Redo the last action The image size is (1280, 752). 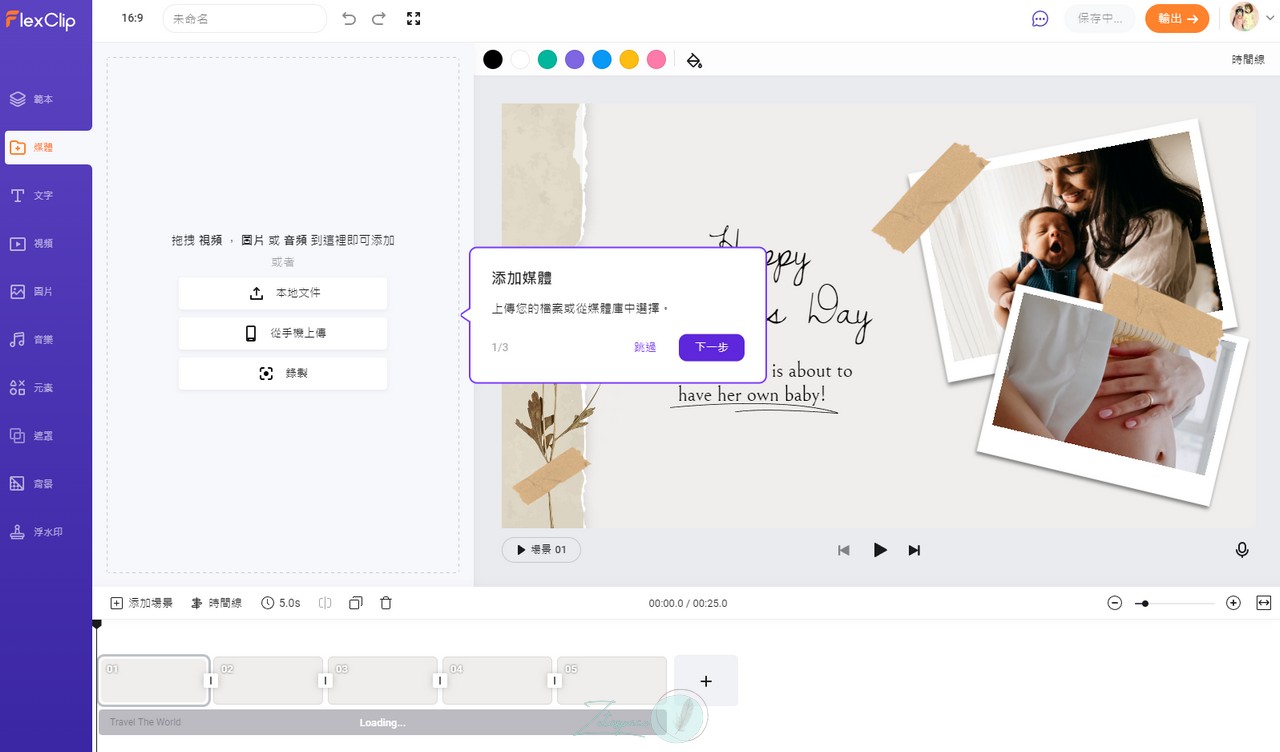[379, 18]
